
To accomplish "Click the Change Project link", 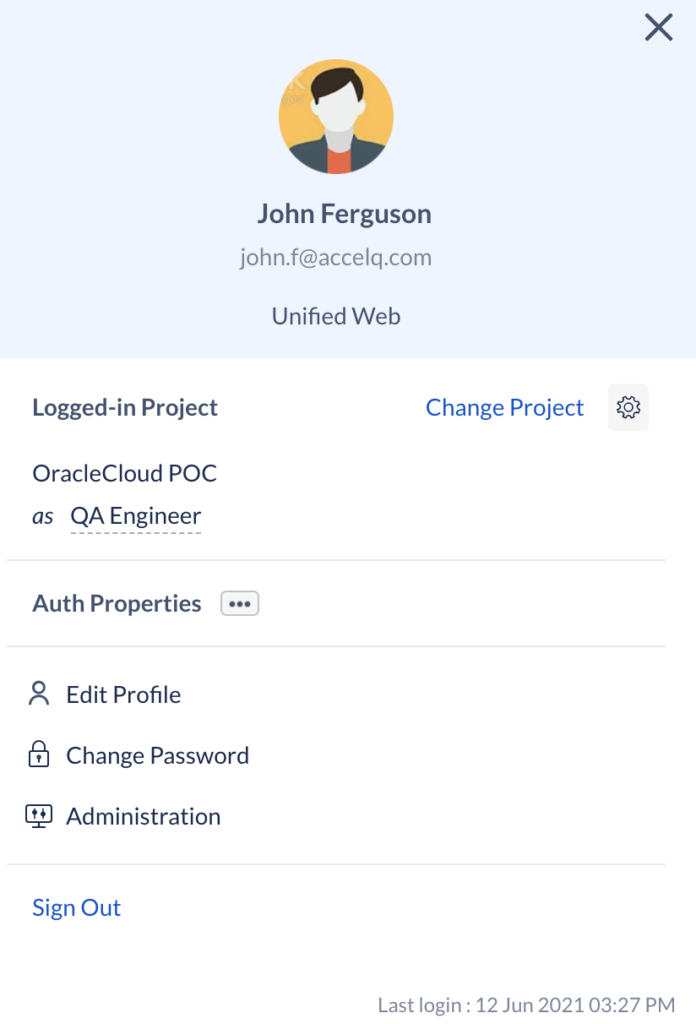I will (504, 408).
